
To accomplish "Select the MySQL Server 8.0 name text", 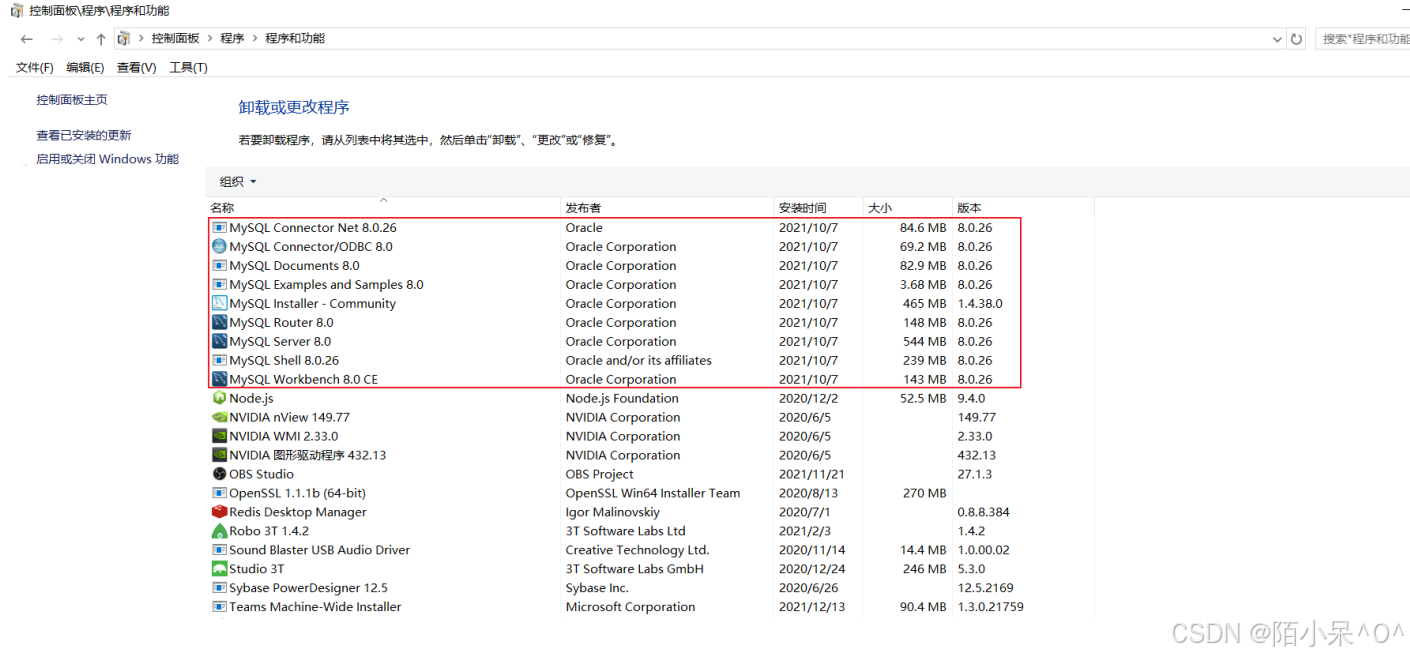I will pyautogui.click(x=280, y=342).
